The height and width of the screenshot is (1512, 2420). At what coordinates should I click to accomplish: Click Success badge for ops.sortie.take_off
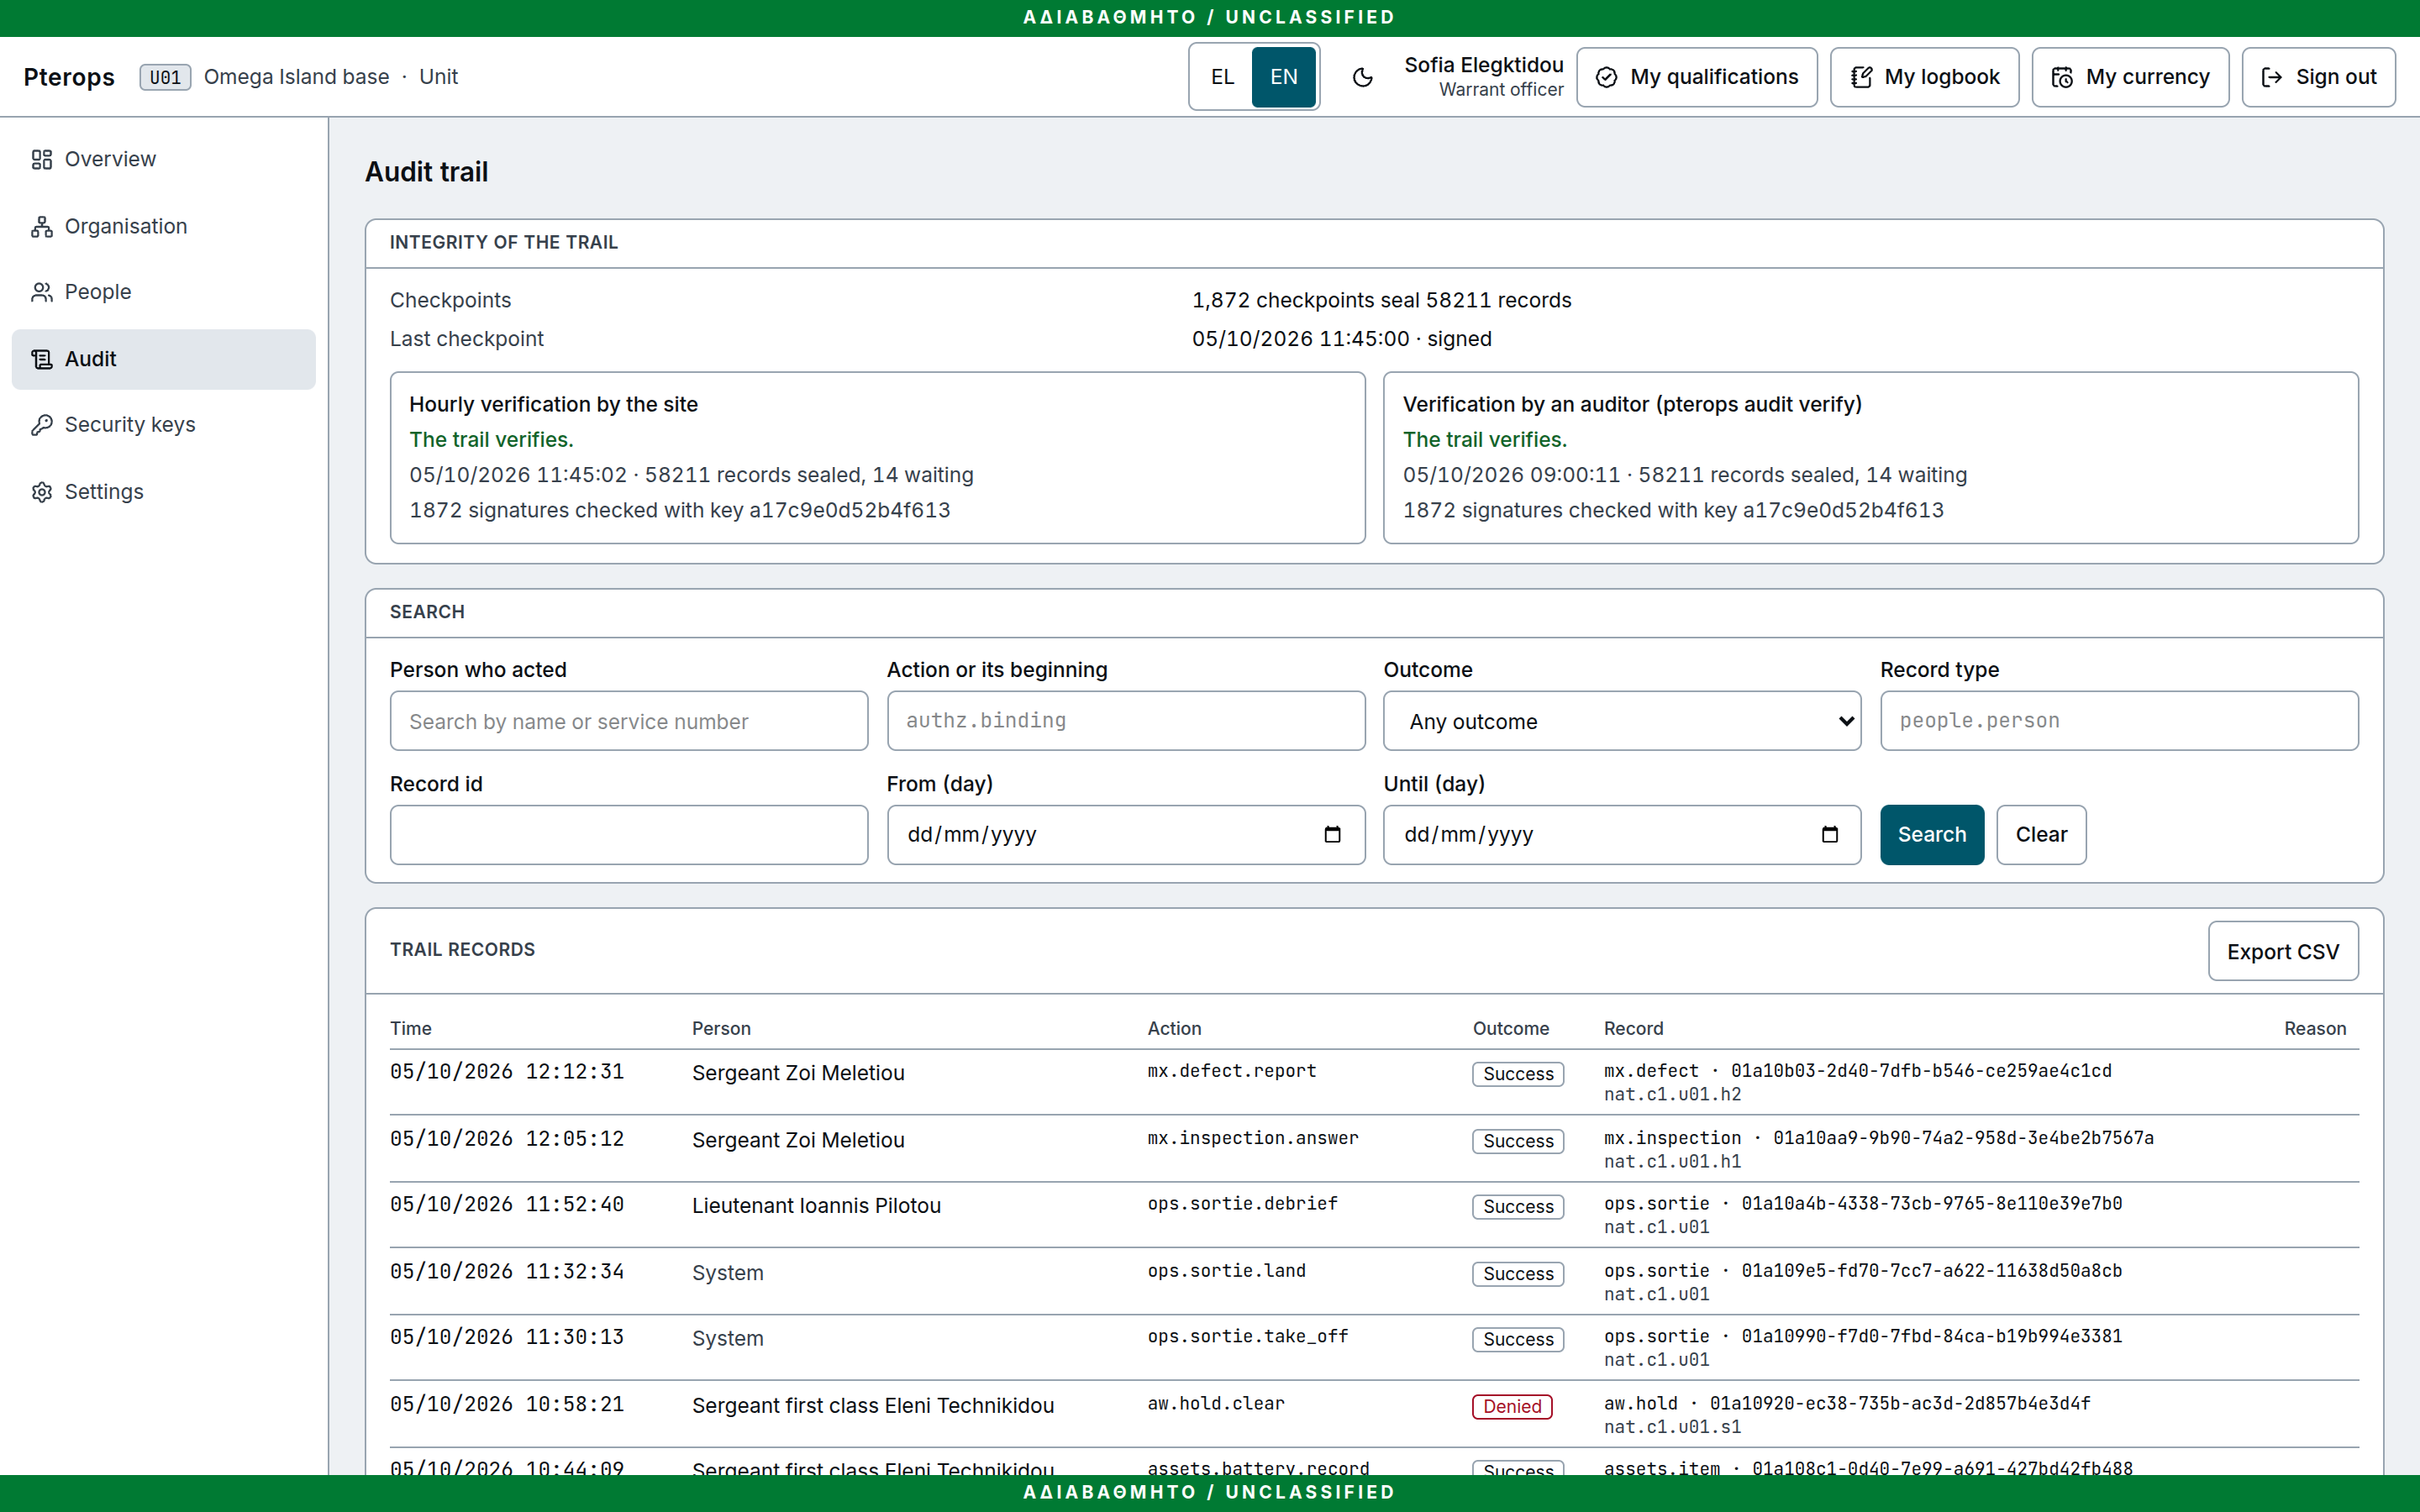click(1518, 1339)
